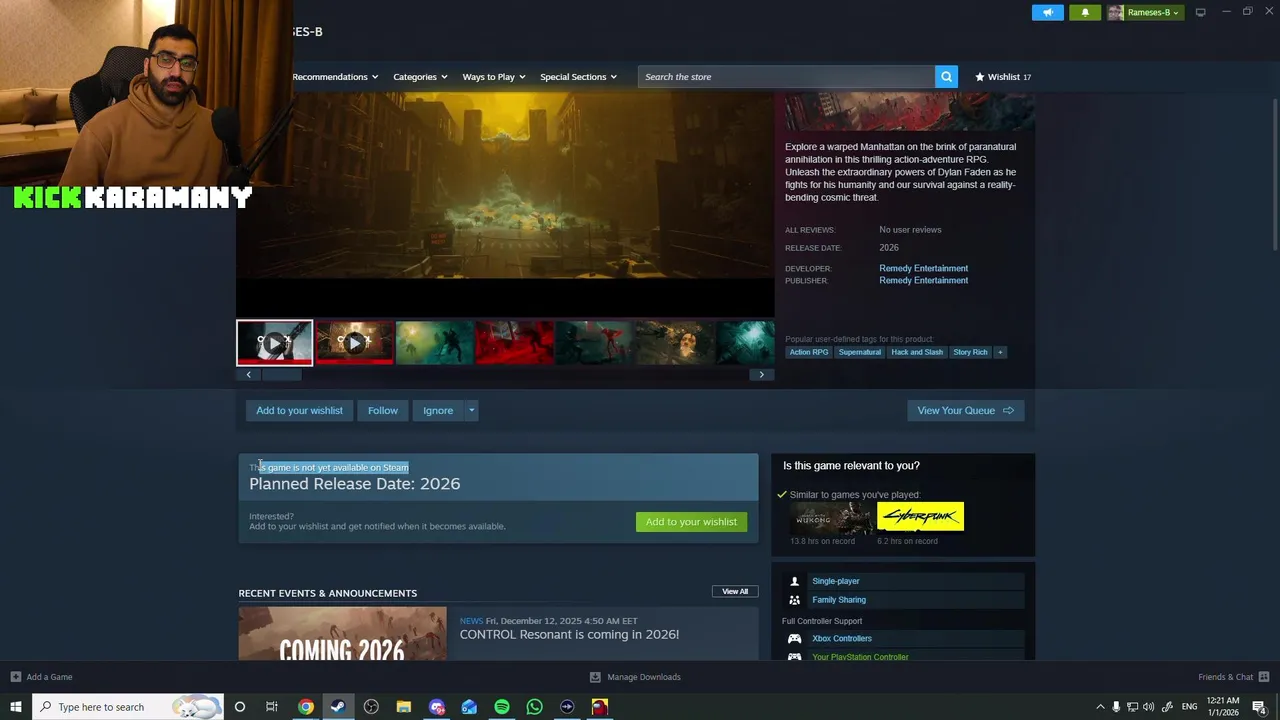
Task: Expand the Categories dropdown
Action: coord(420,77)
